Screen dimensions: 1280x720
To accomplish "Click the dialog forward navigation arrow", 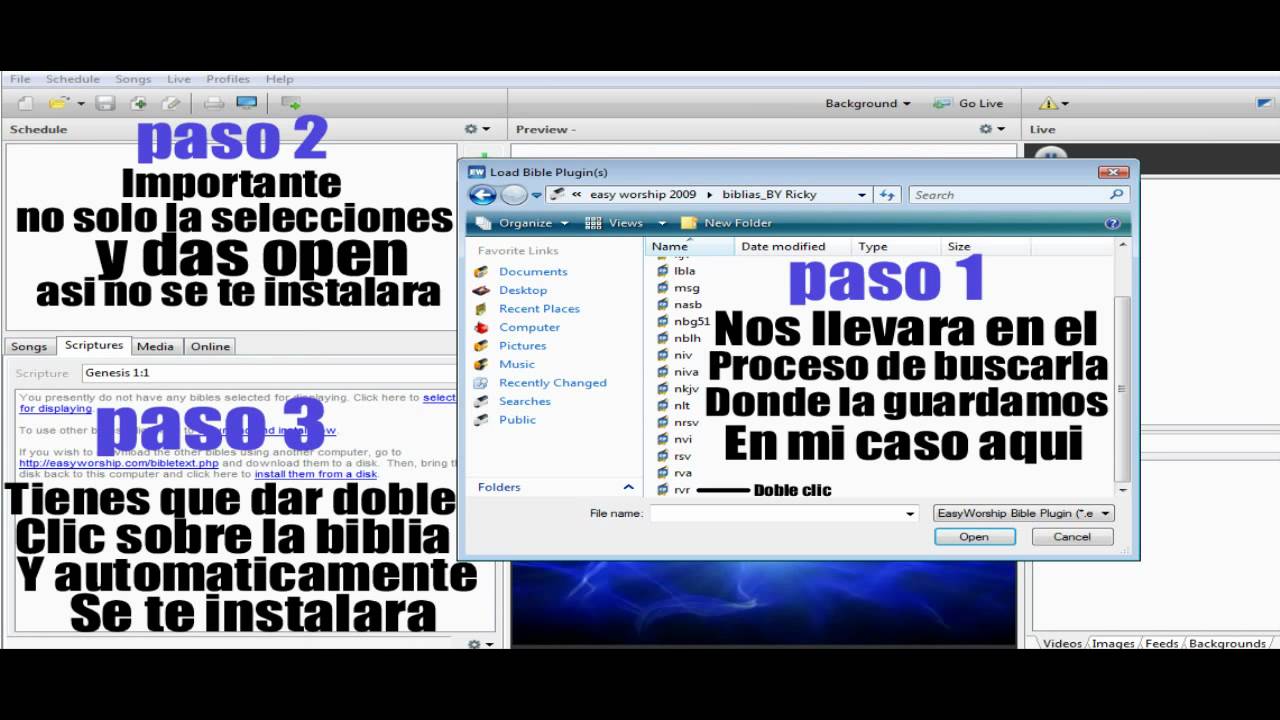I will click(x=514, y=195).
